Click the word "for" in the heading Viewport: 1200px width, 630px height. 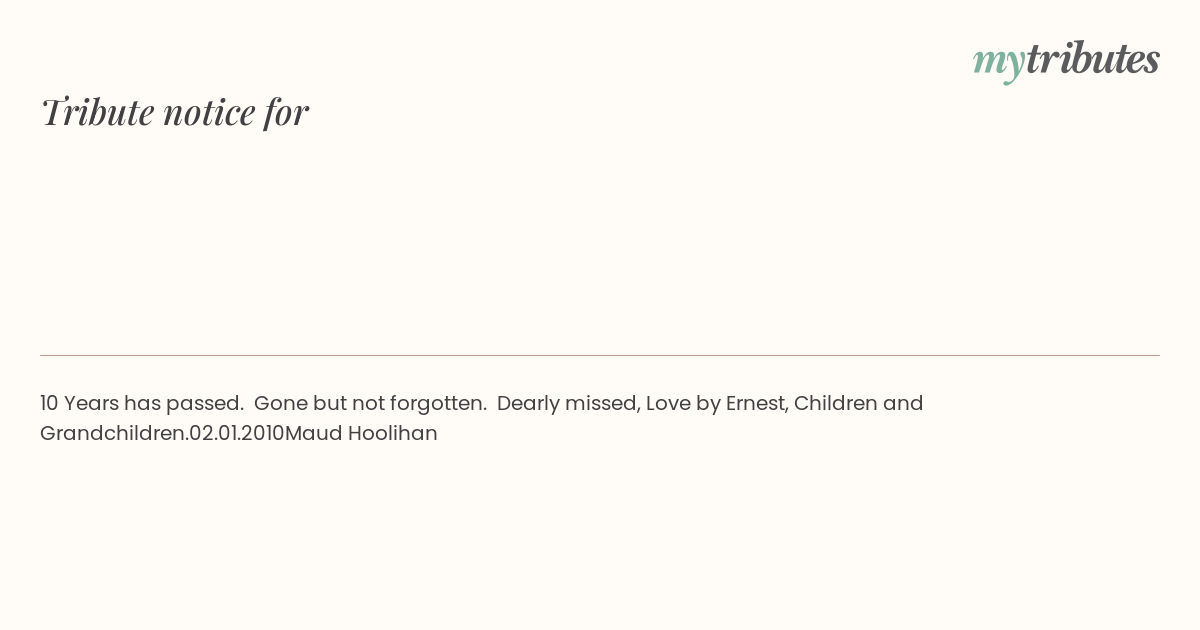click(286, 112)
